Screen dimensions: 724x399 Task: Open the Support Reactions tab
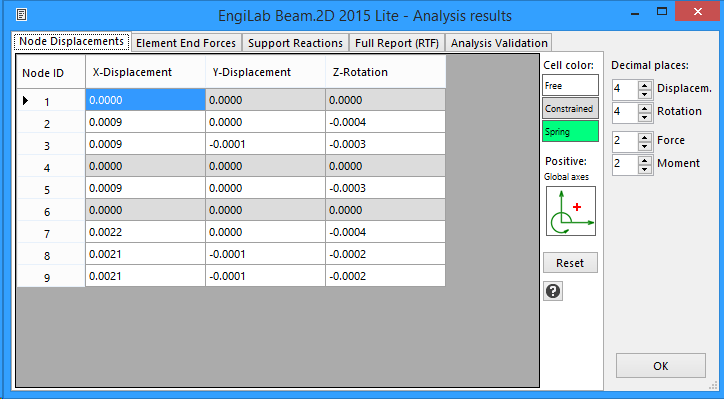(296, 43)
